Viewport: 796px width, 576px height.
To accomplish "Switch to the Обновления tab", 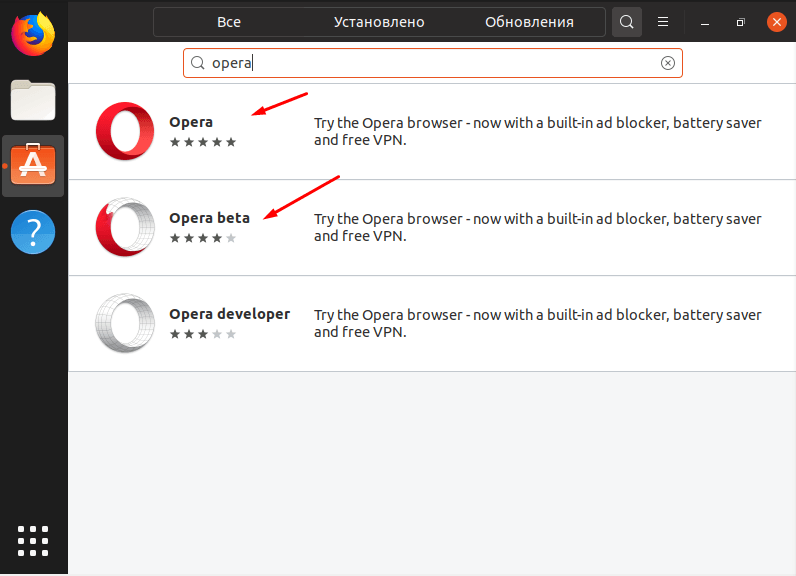I will point(529,22).
